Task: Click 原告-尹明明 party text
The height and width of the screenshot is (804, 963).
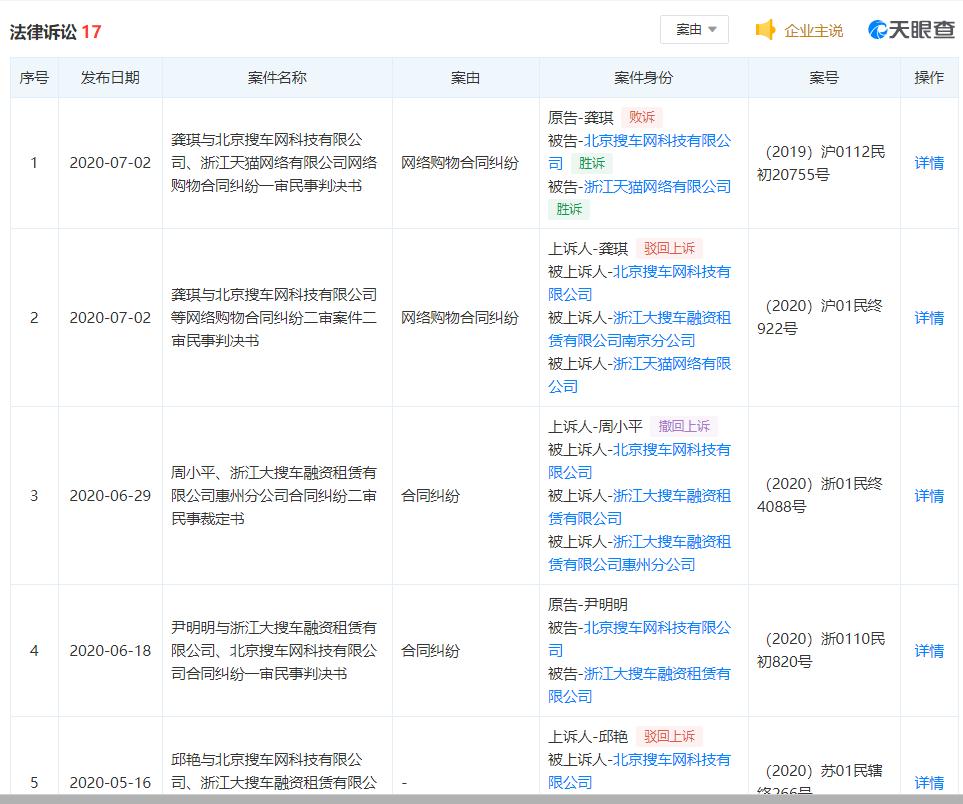Action: 588,604
